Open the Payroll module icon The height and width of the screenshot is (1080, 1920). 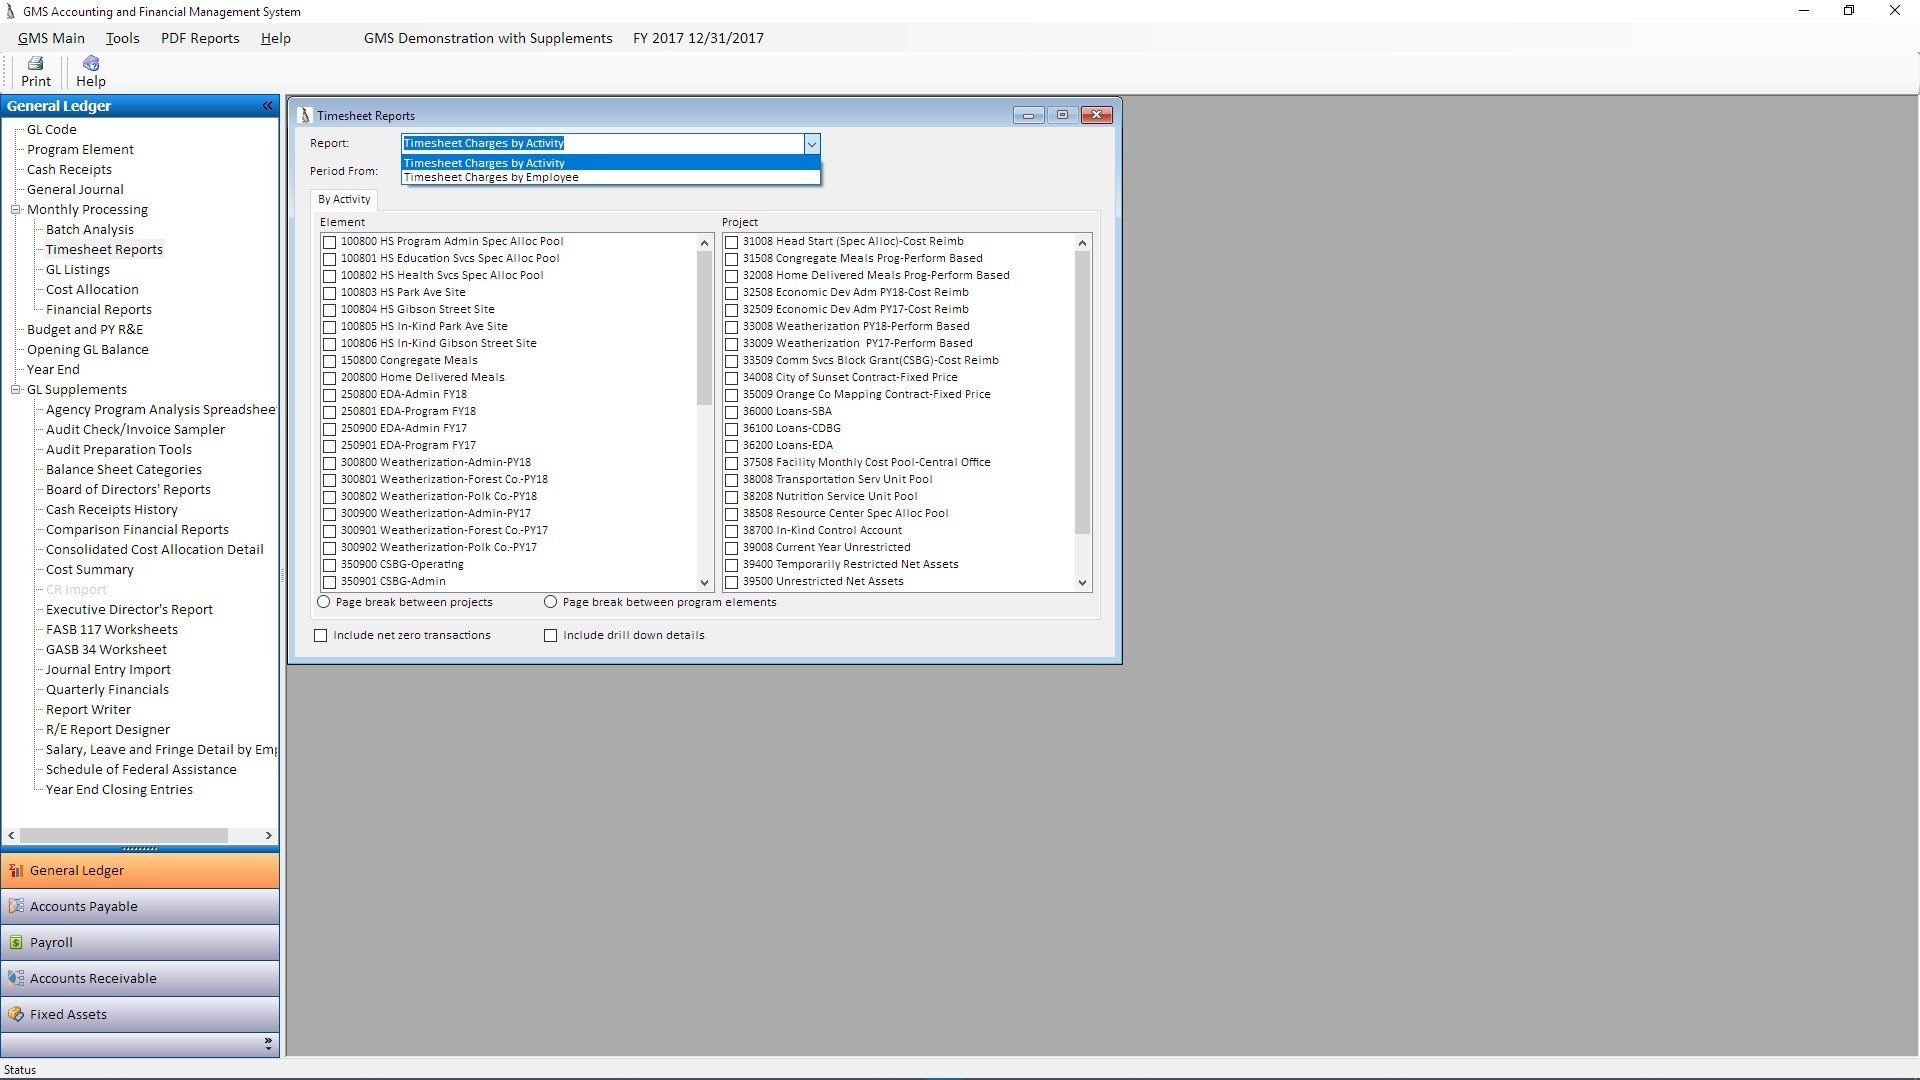pos(16,942)
